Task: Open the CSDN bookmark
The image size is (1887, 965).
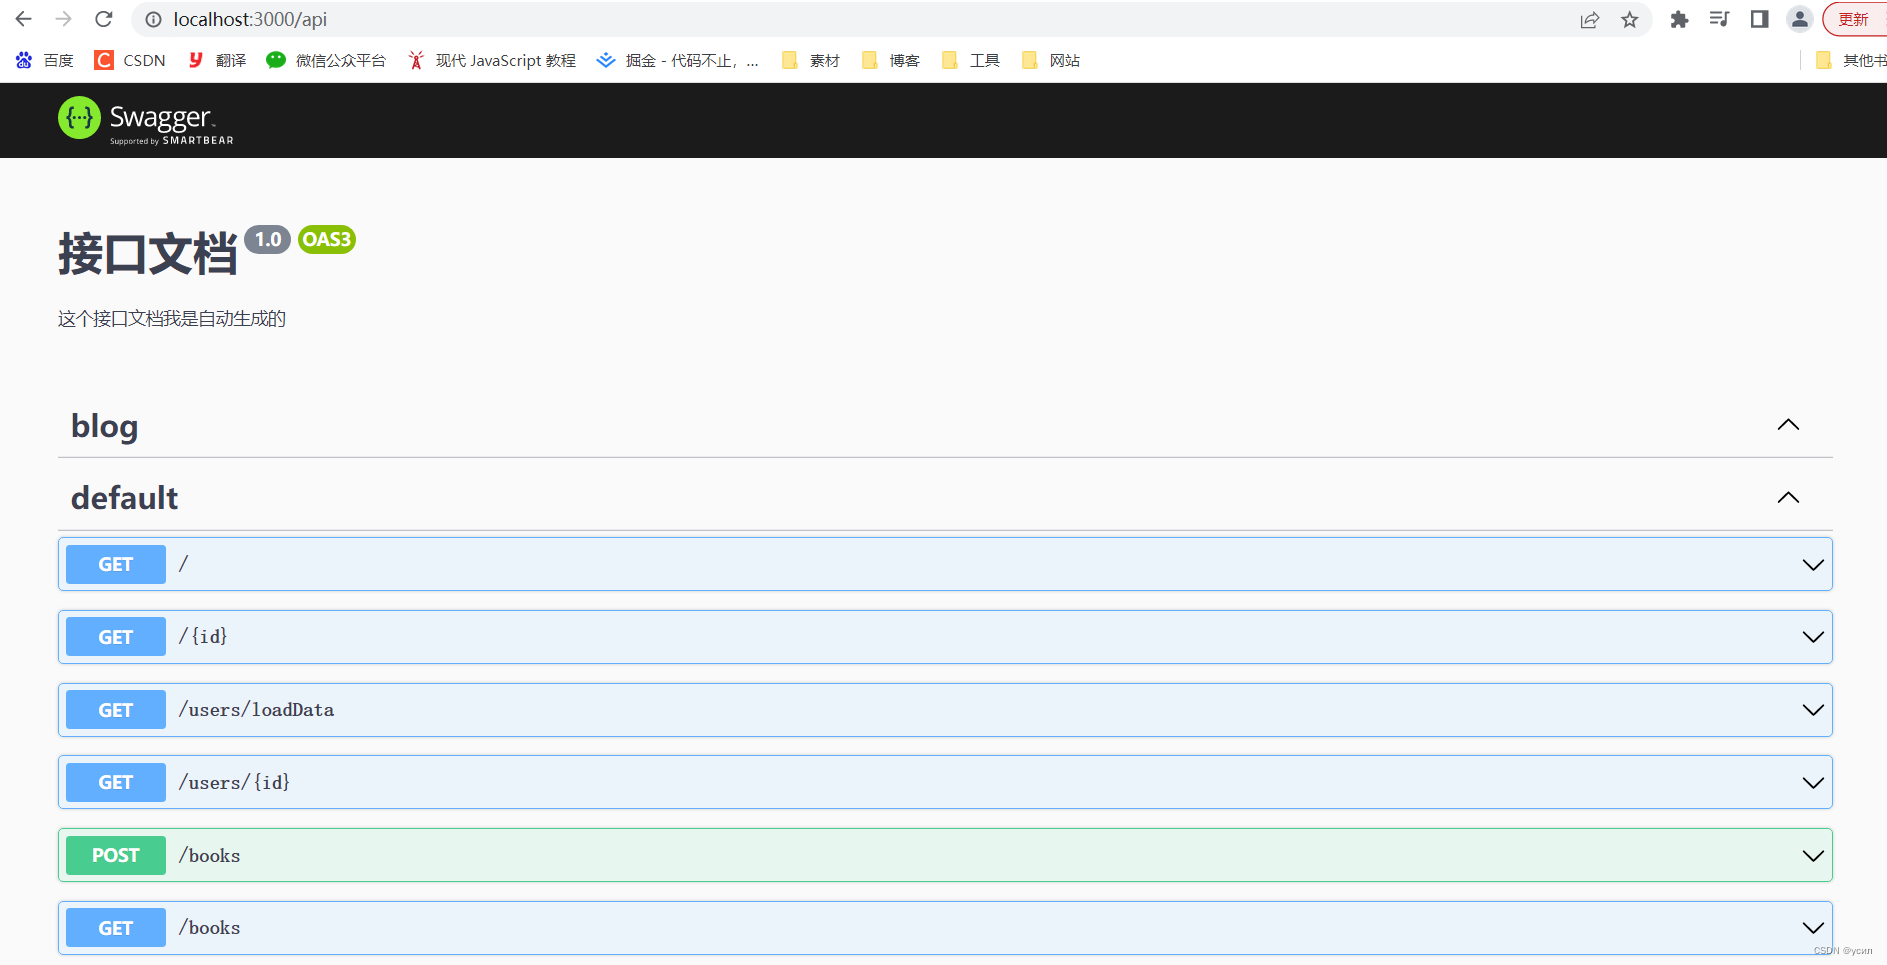Action: tap(130, 61)
